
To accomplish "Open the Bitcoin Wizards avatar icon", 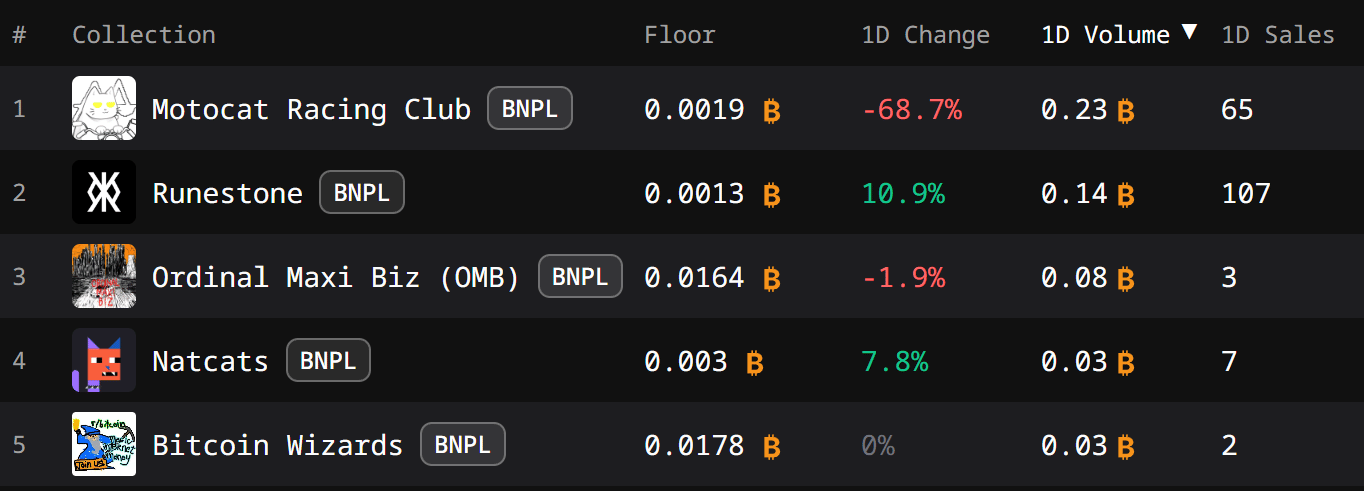I will [104, 444].
